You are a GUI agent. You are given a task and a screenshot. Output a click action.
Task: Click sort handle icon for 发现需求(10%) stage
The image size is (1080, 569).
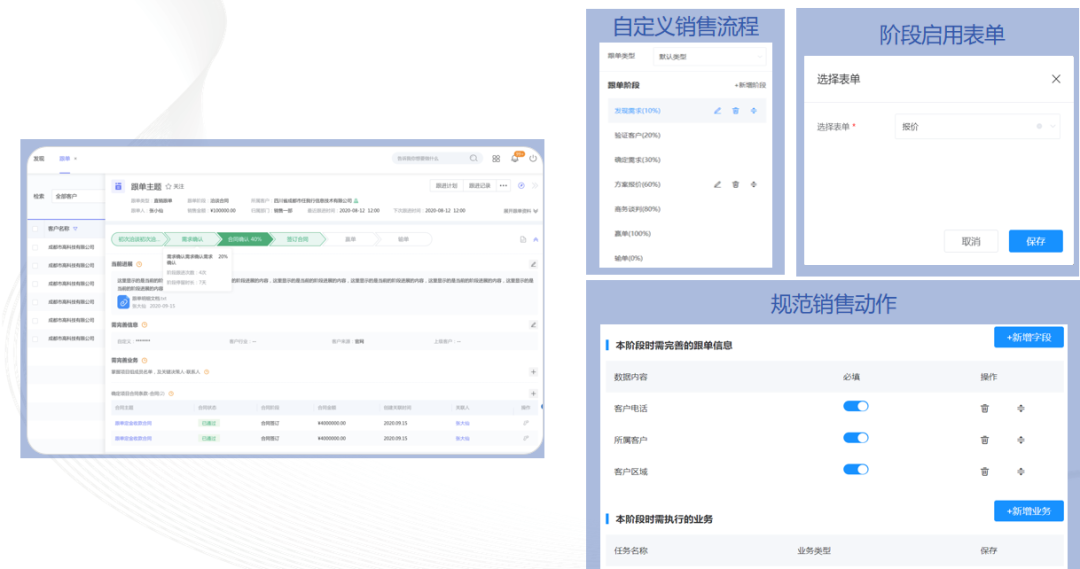753,110
